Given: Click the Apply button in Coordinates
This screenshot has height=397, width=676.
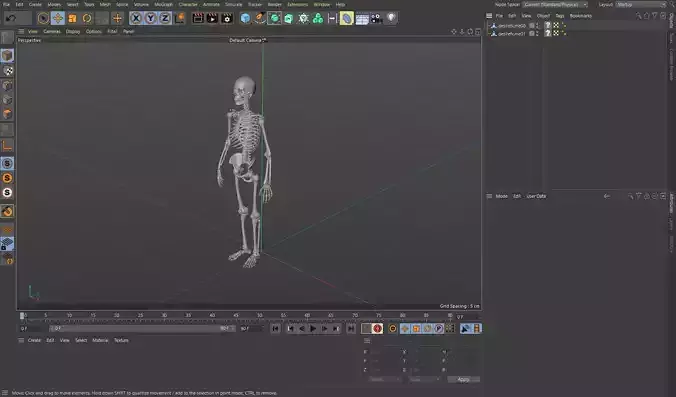Looking at the screenshot, I should click(x=463, y=380).
